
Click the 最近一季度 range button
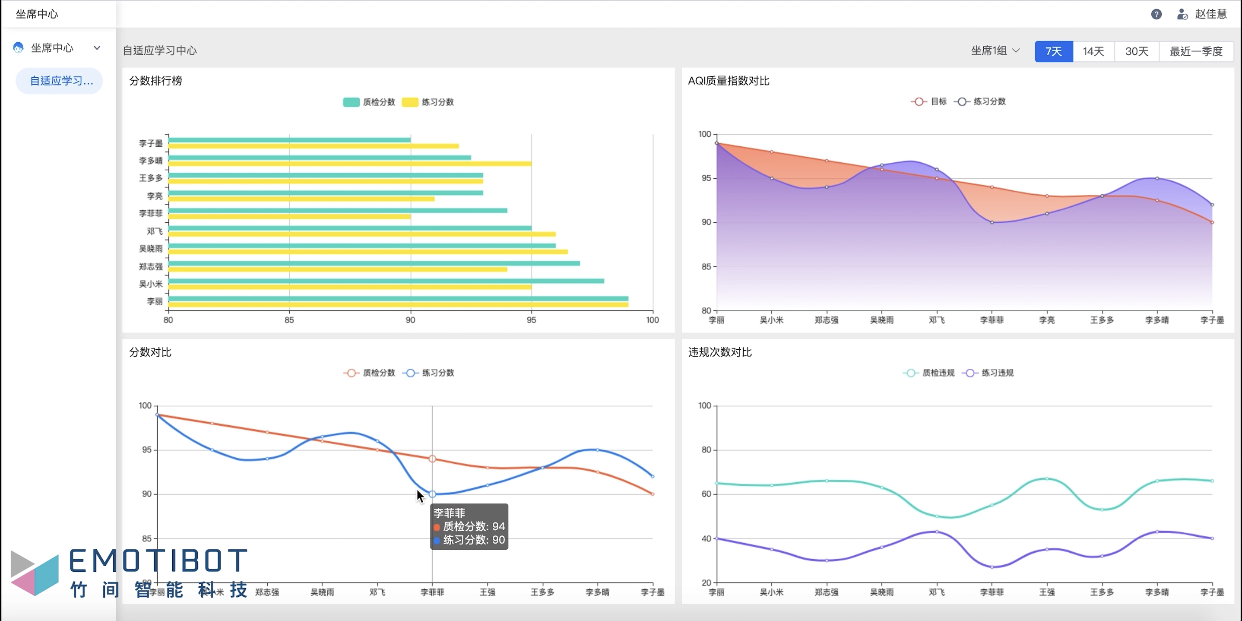[1196, 51]
